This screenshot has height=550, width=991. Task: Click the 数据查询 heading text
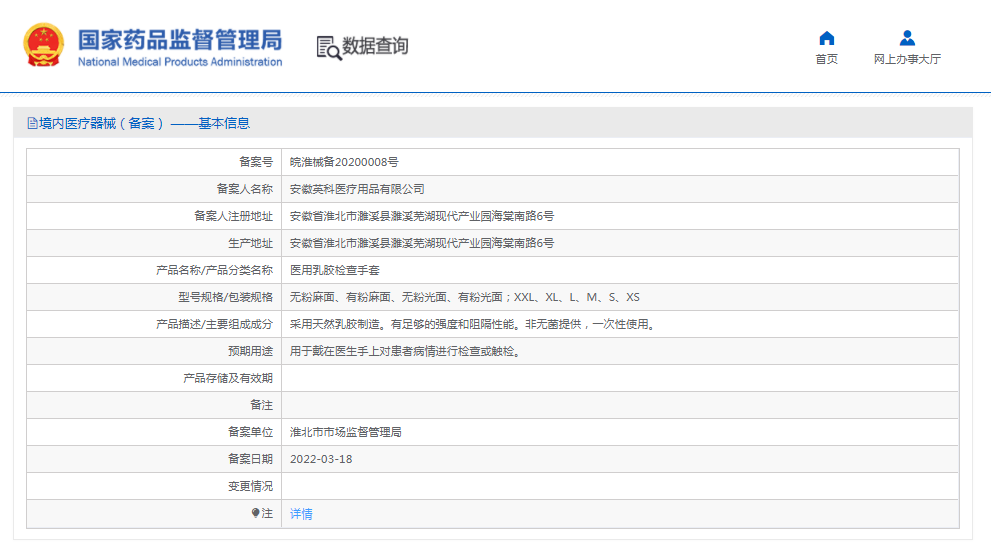coord(375,46)
